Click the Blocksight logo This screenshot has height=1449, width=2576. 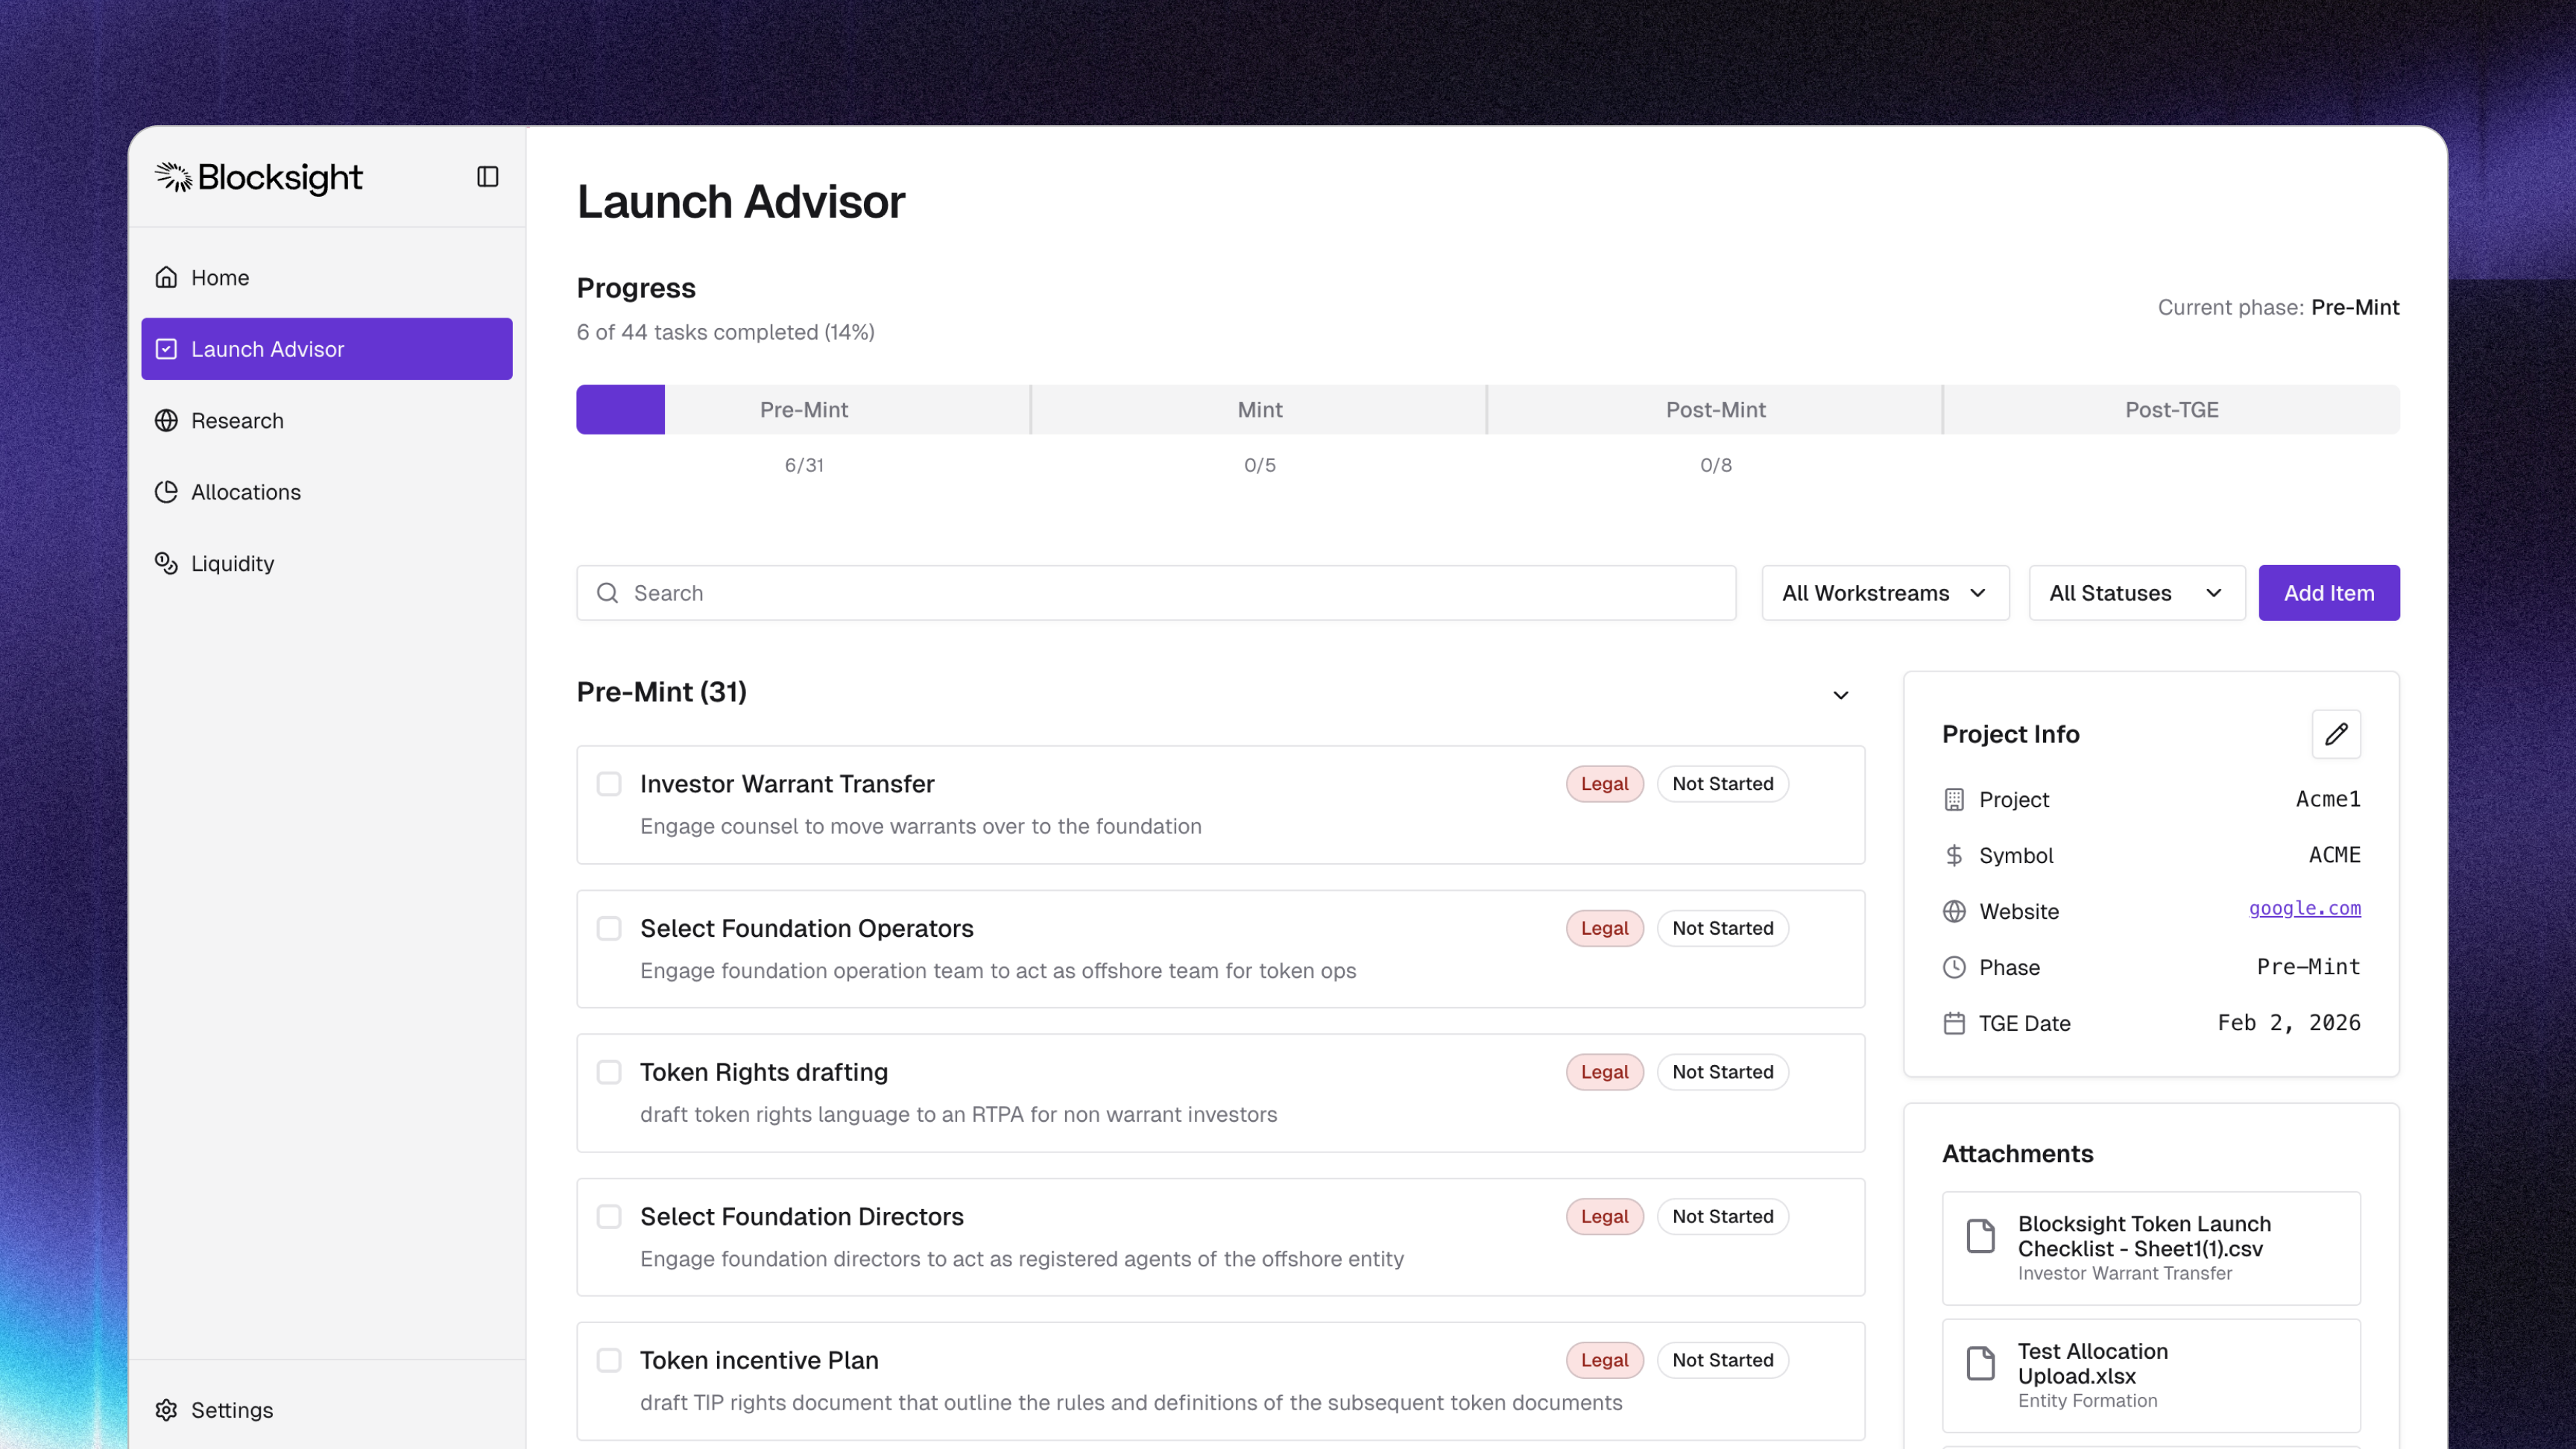pyautogui.click(x=259, y=177)
